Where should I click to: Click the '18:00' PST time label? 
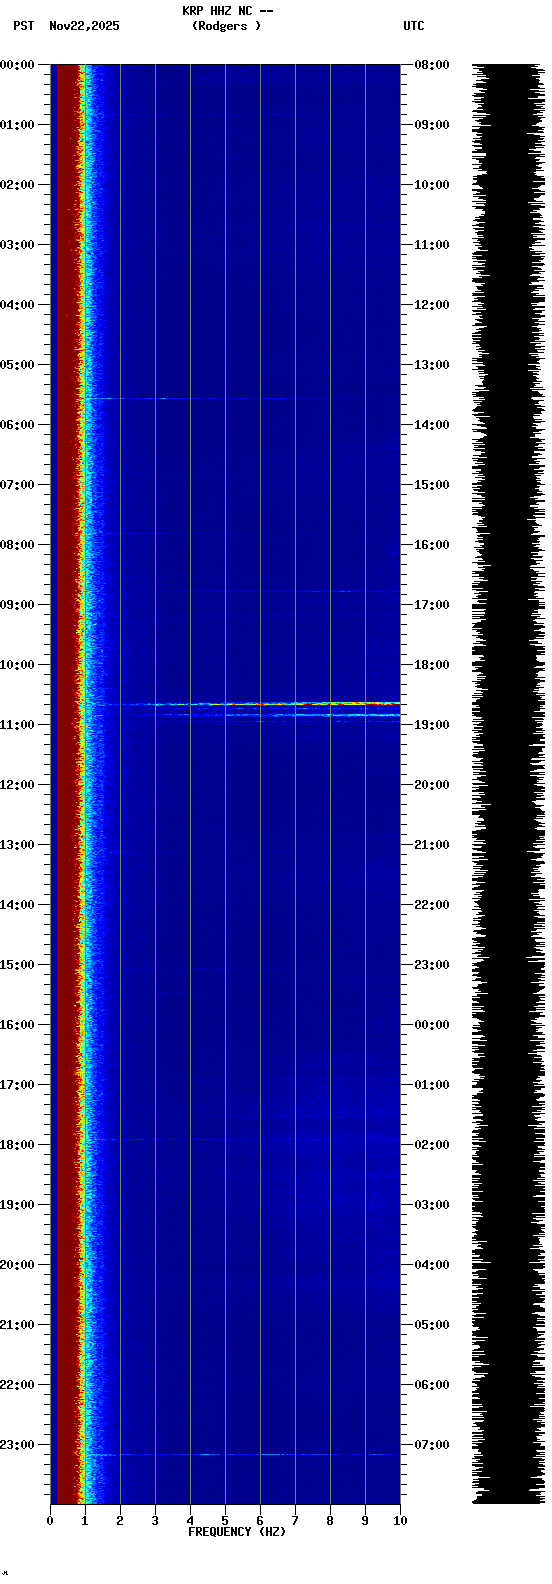coord(17,1145)
